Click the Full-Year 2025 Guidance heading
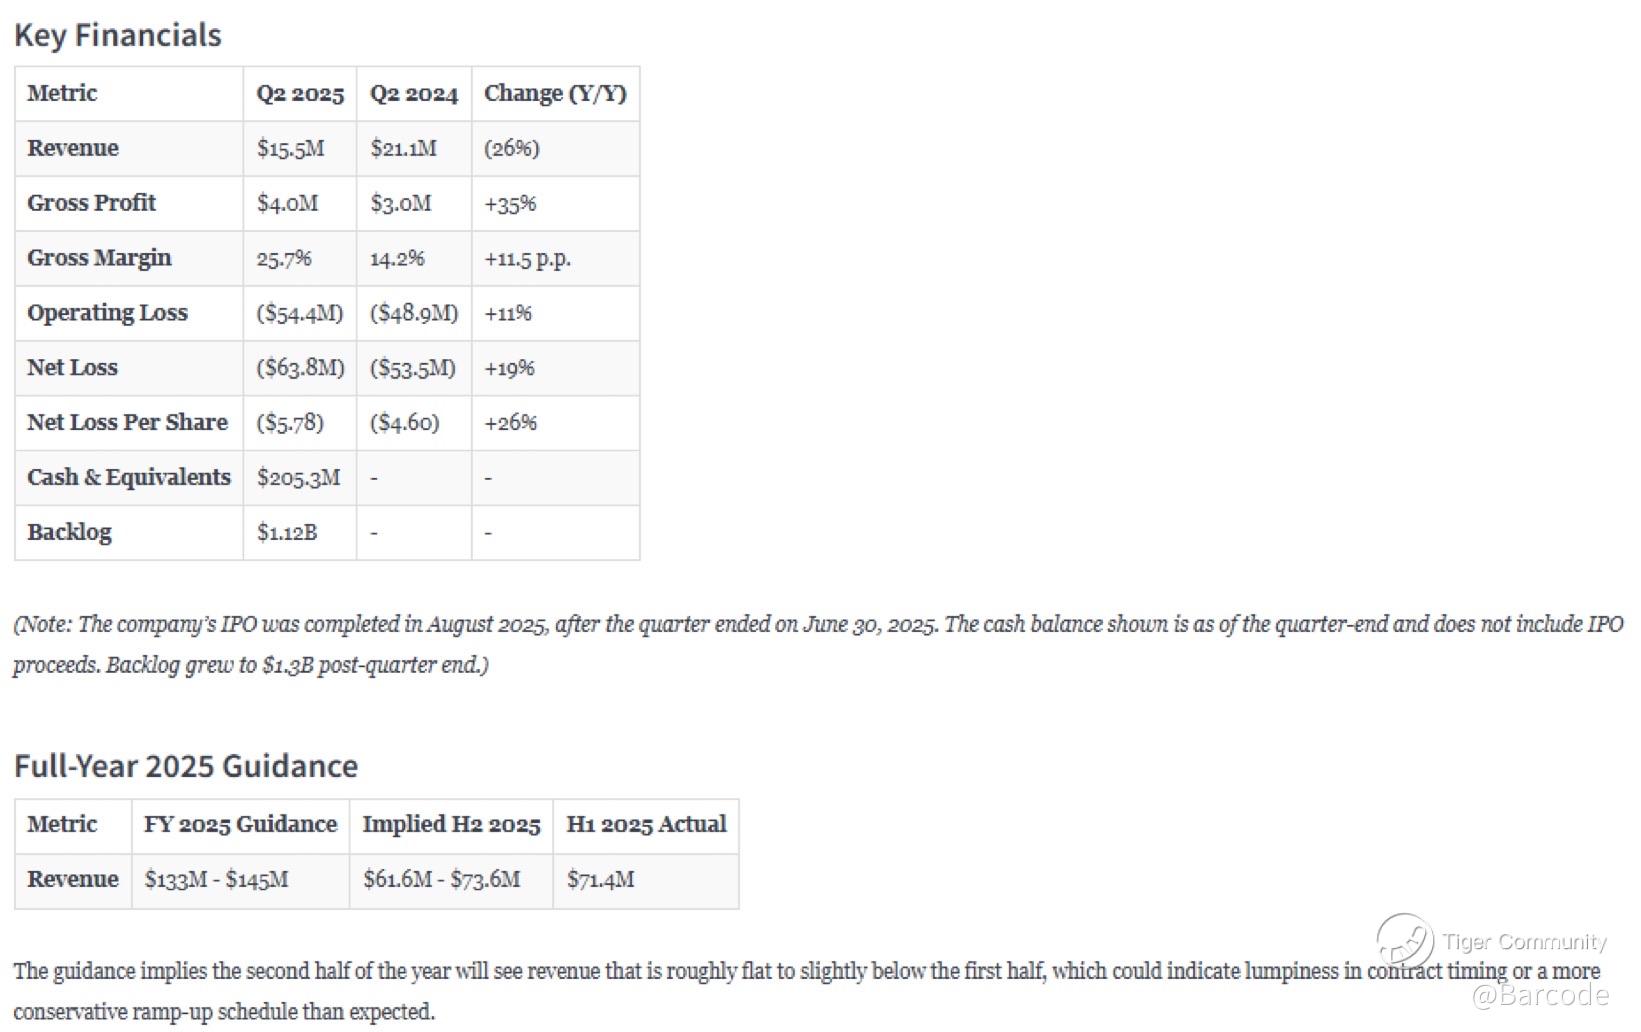Screen dimensions: 1641x1032 [x=186, y=766]
